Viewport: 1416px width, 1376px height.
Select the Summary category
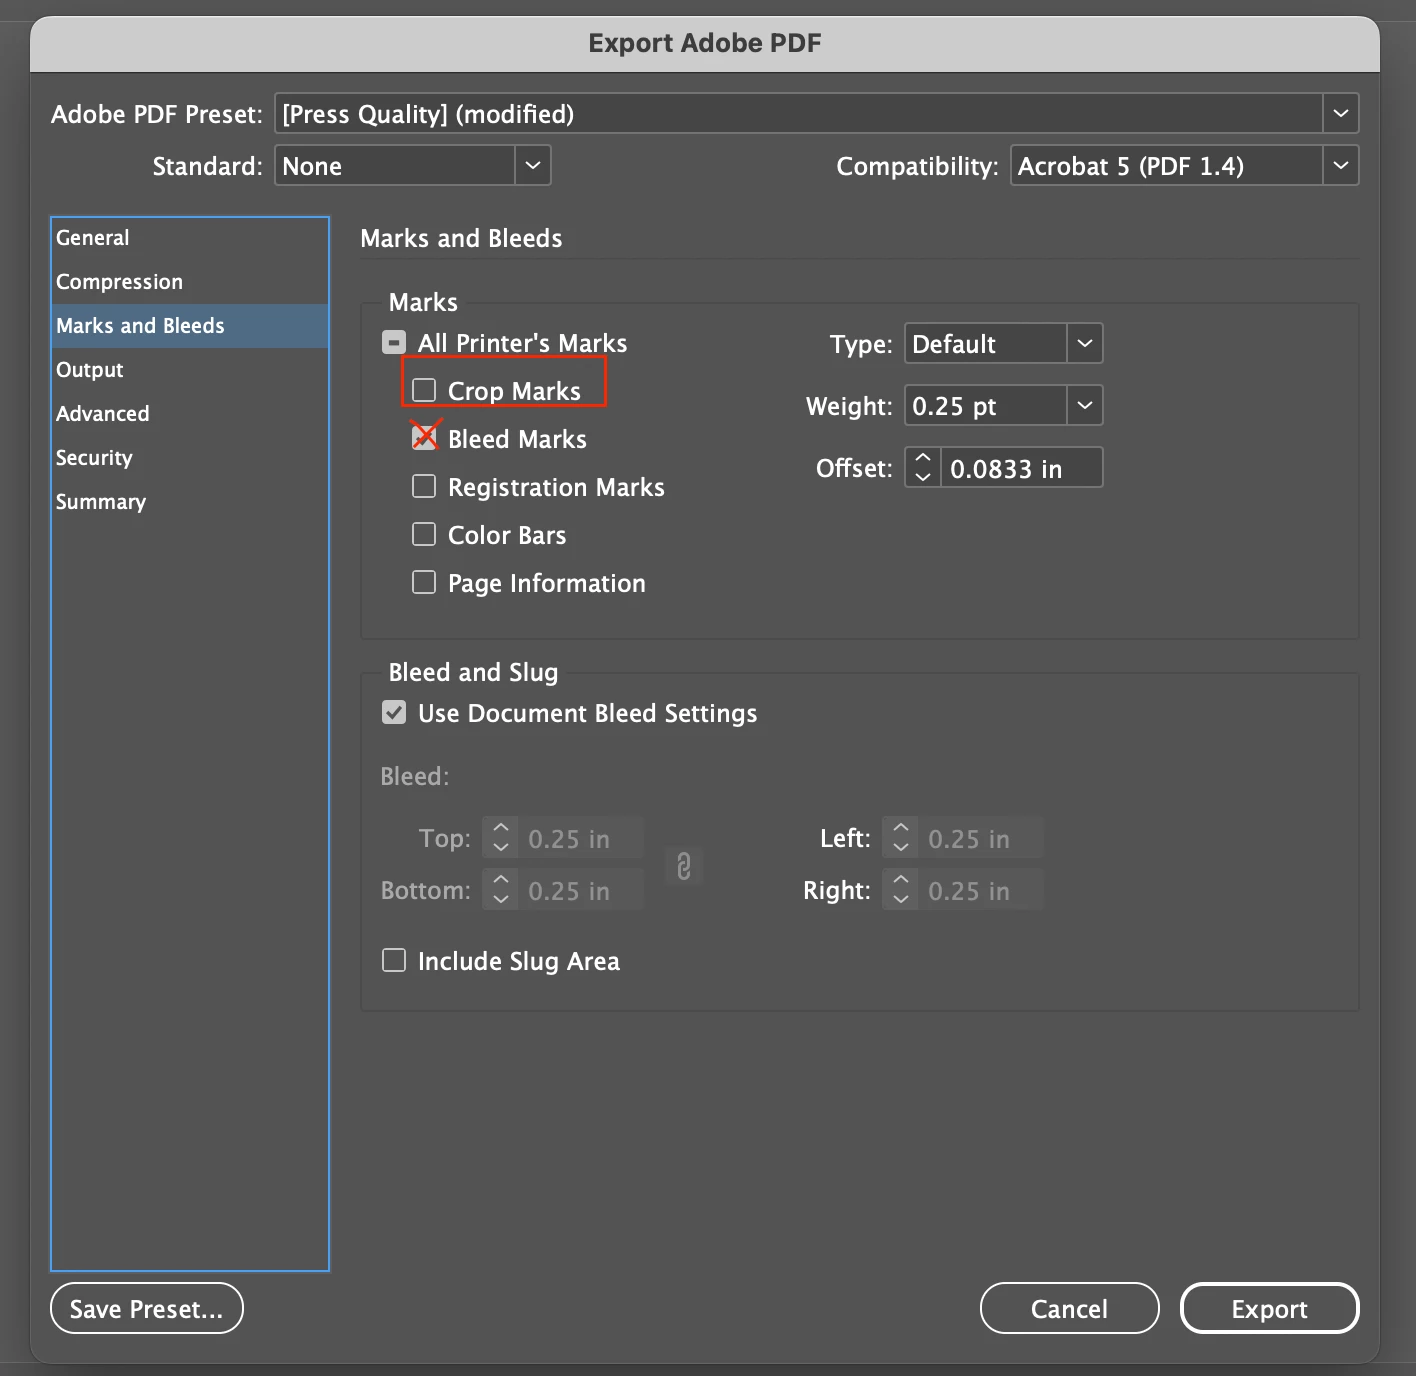coord(190,502)
